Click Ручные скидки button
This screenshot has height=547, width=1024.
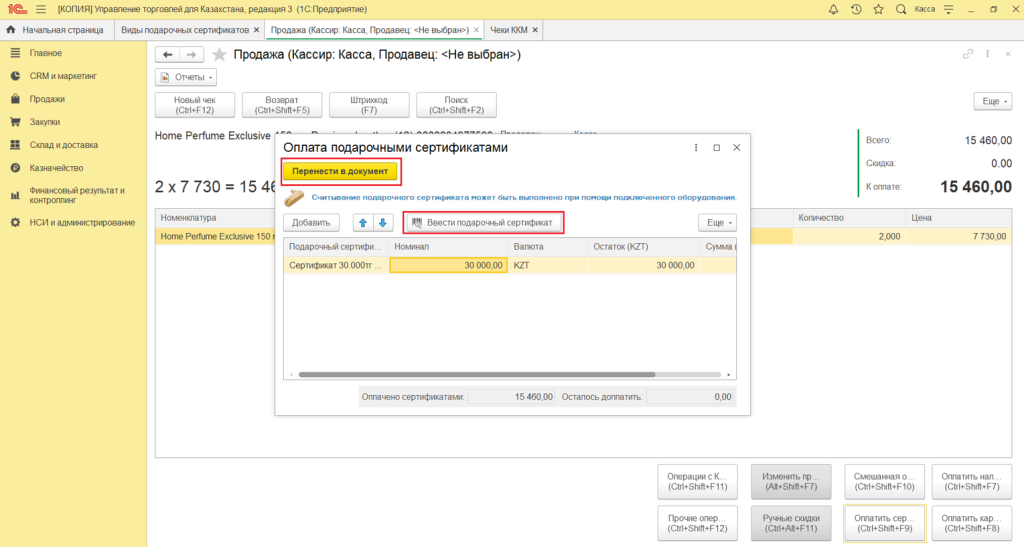(x=791, y=524)
